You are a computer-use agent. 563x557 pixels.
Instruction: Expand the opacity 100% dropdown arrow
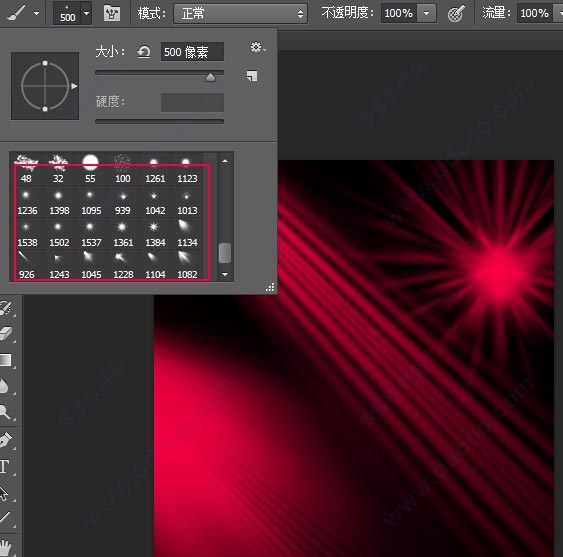pos(427,13)
